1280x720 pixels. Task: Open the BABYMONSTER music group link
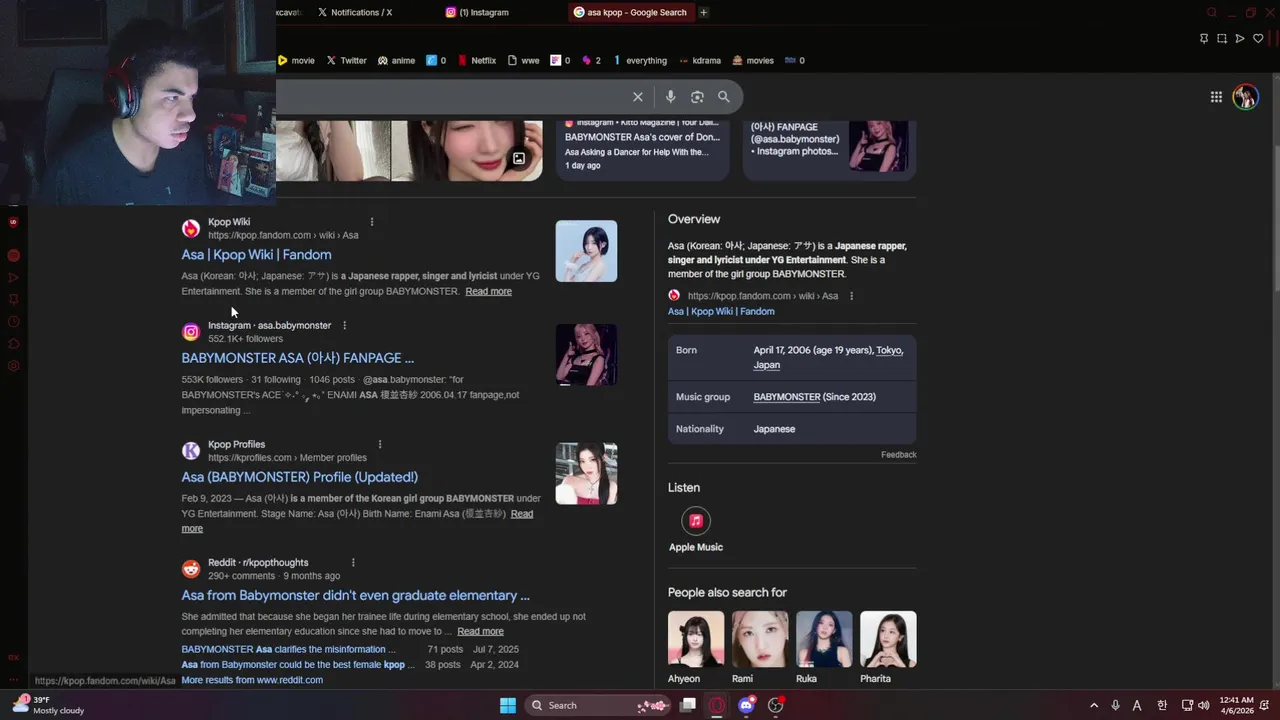coord(786,397)
